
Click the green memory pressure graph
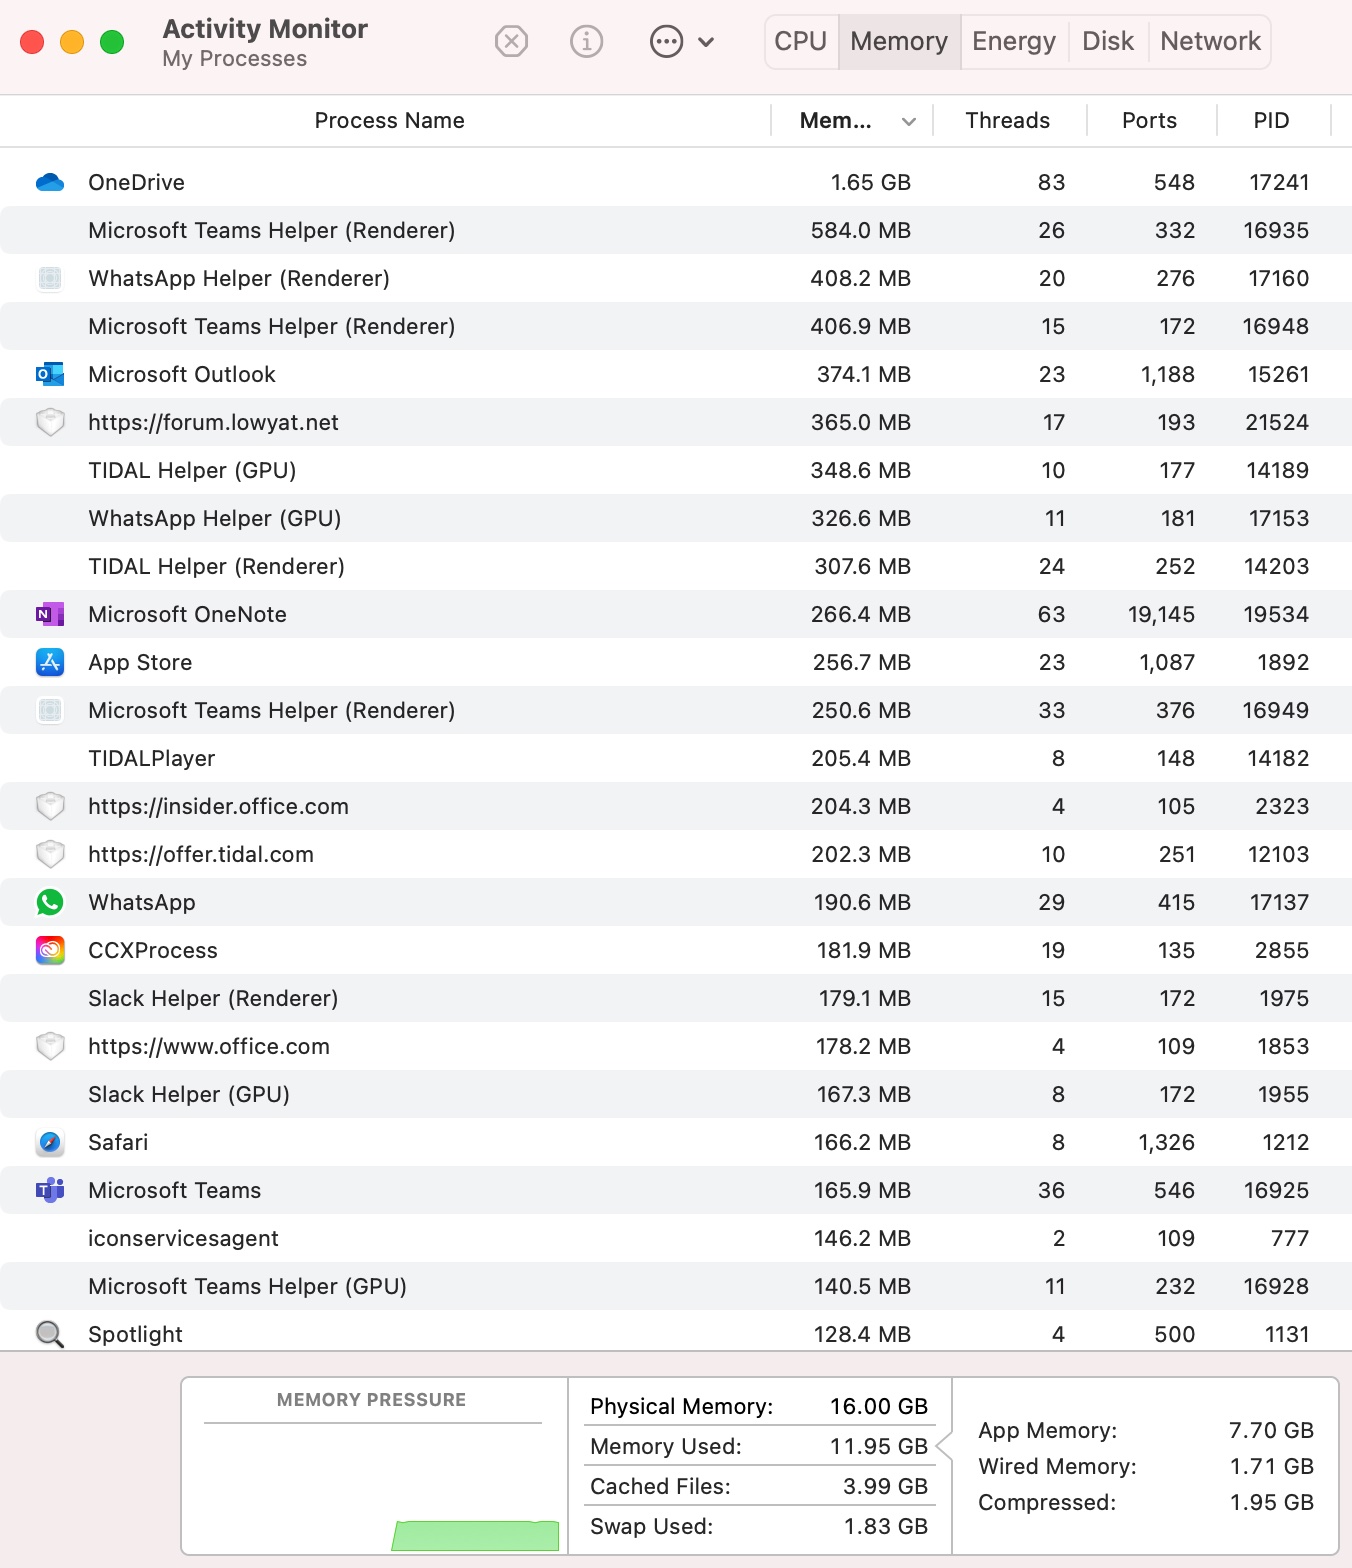[475, 1535]
